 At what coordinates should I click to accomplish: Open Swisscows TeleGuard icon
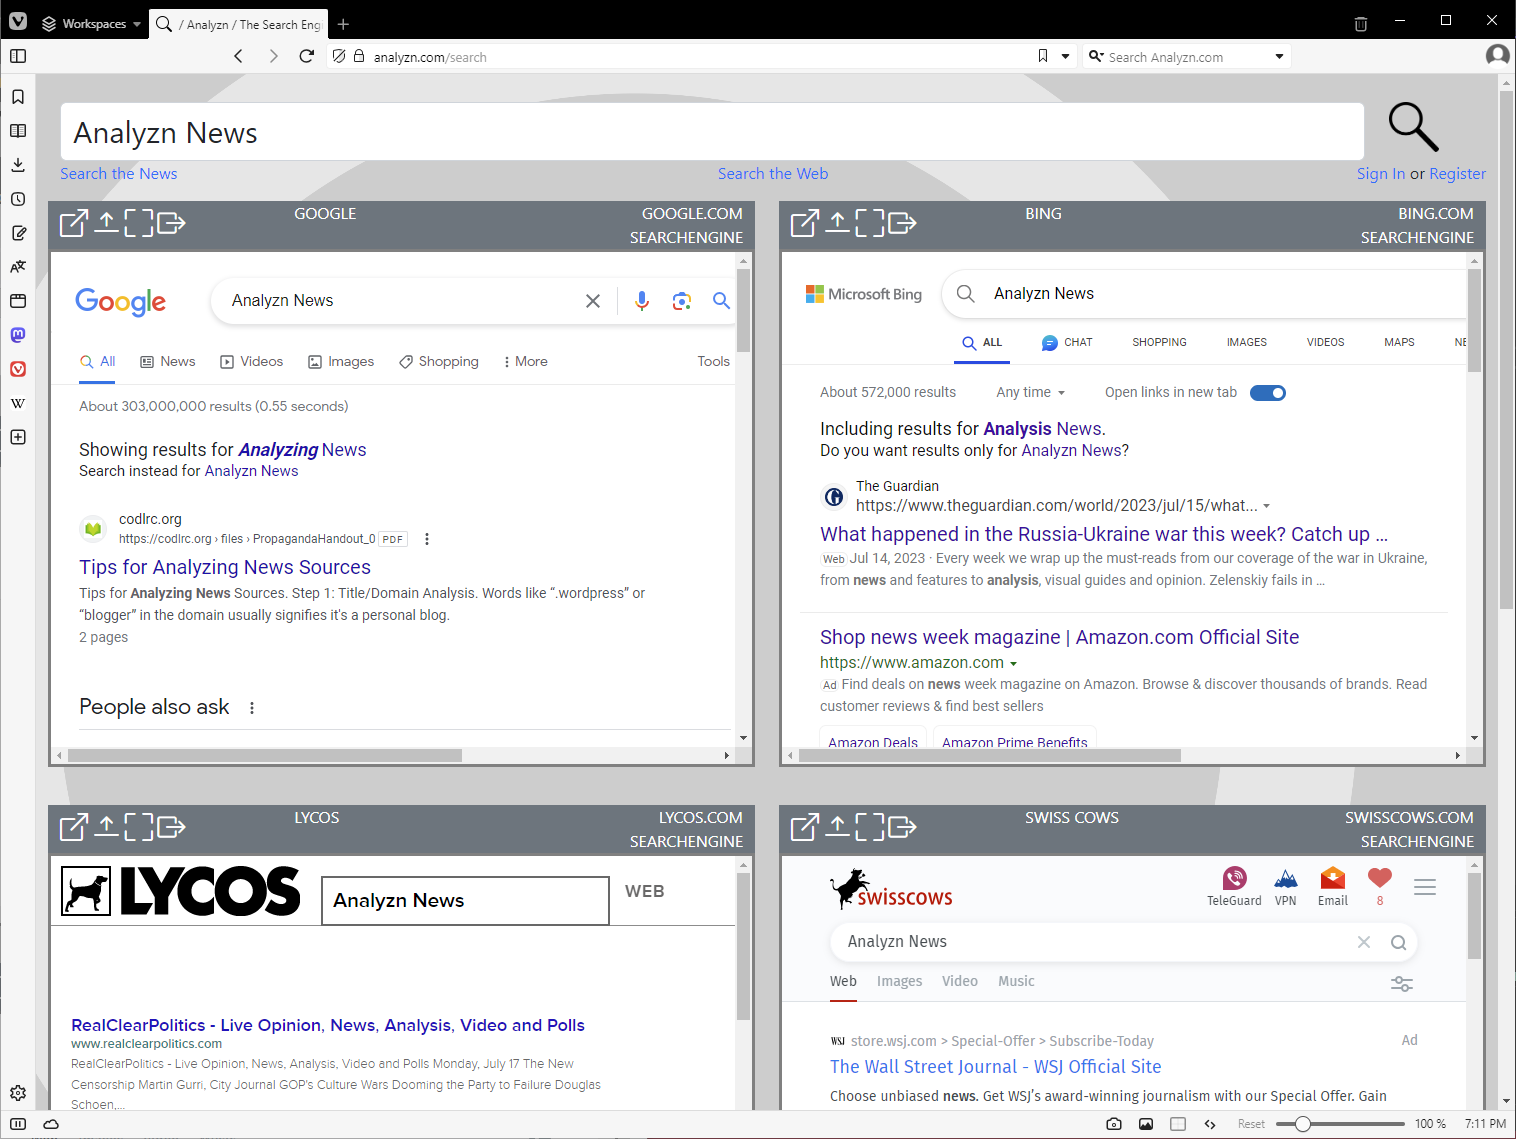click(1234, 887)
